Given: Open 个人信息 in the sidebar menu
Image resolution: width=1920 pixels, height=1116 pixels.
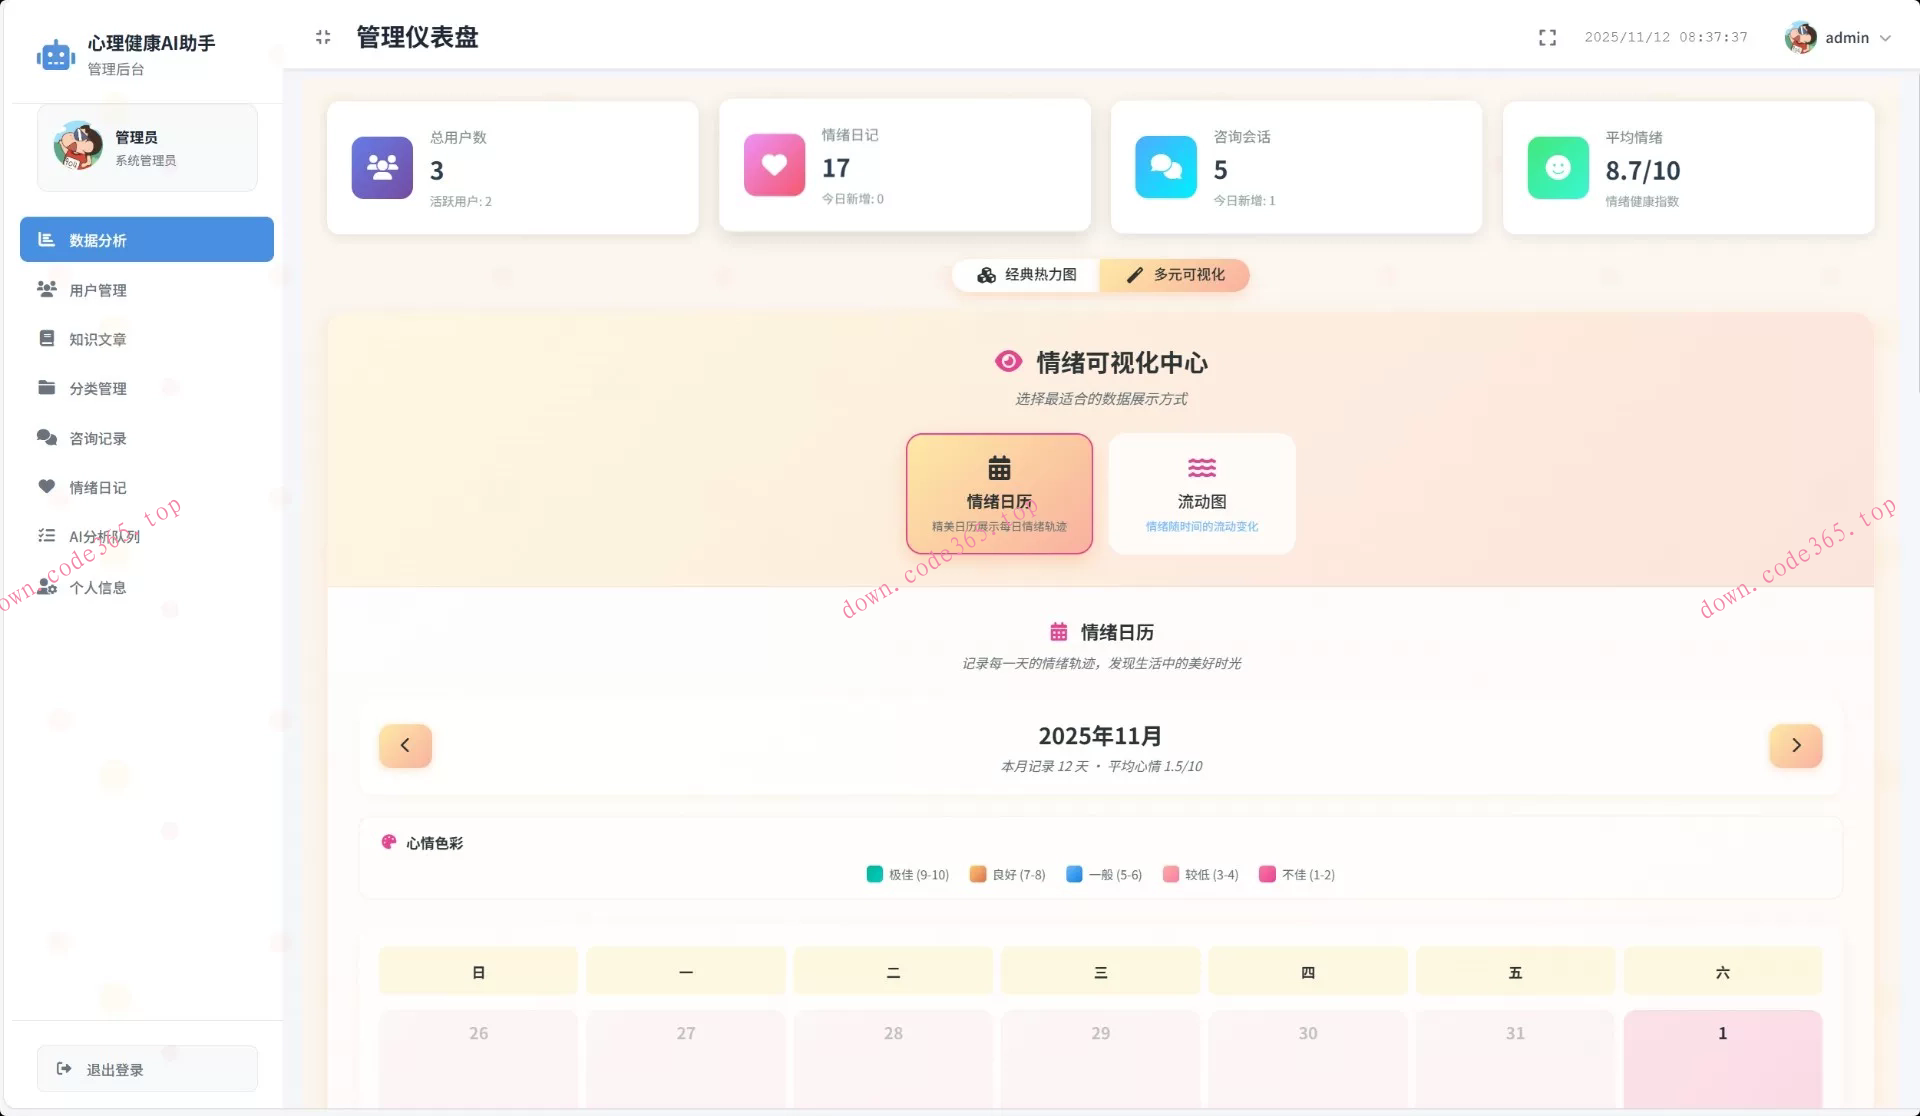Looking at the screenshot, I should 97,588.
